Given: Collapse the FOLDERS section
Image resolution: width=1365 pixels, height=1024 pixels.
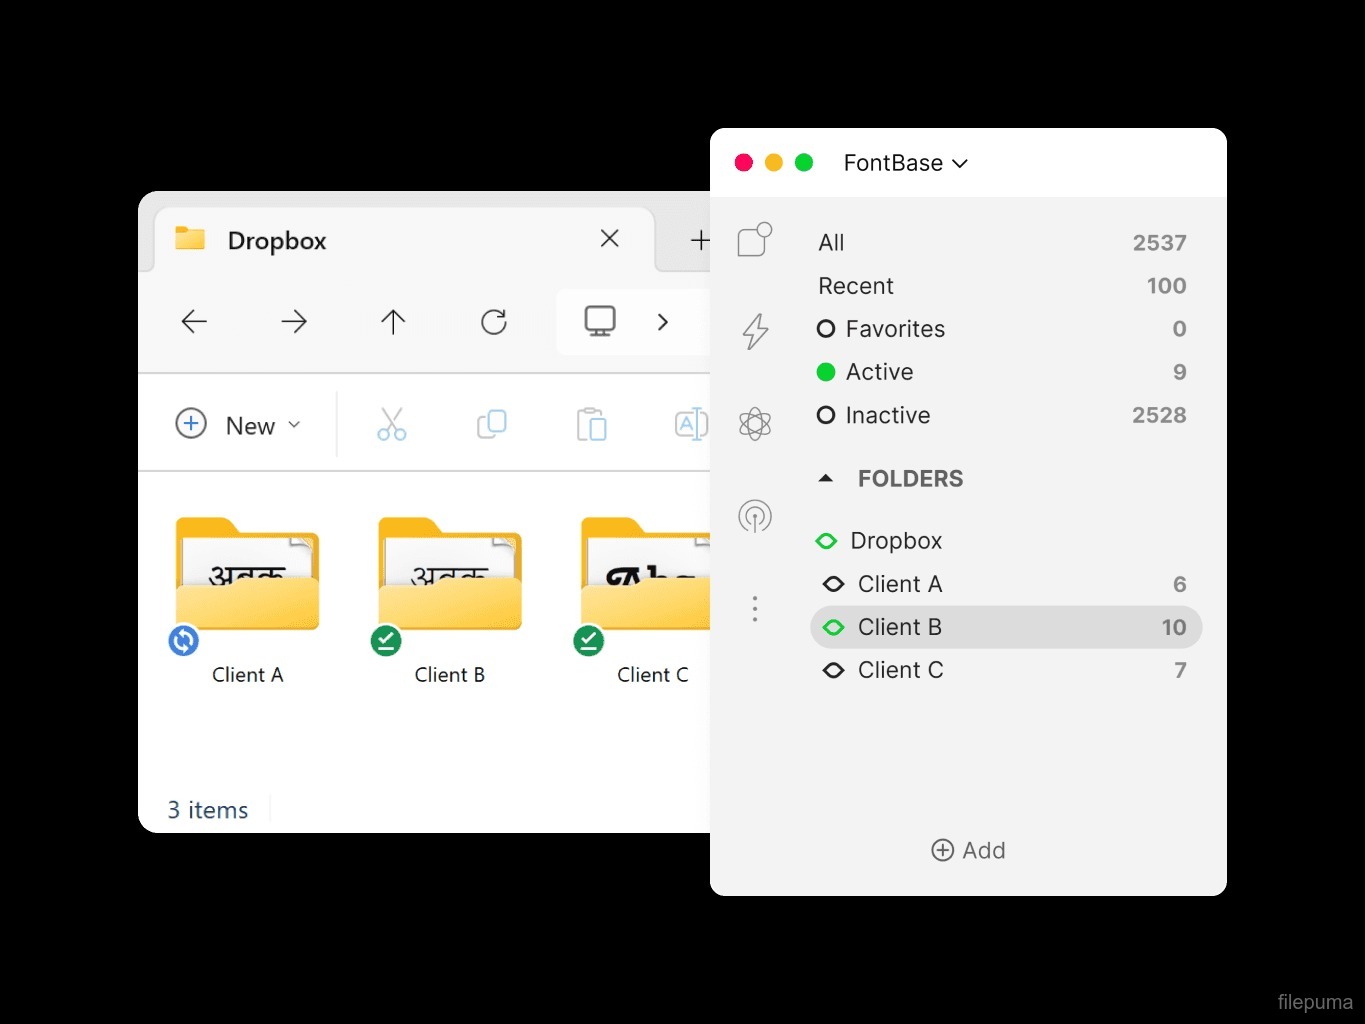Looking at the screenshot, I should 826,479.
